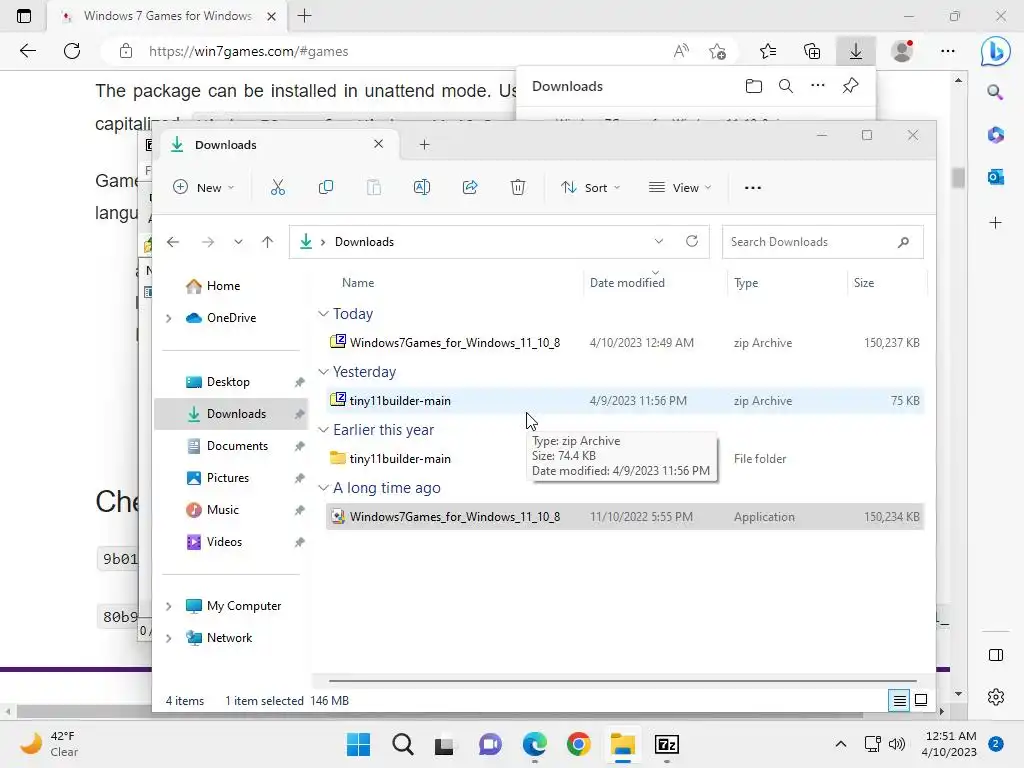Open Desktop in navigation pane
Viewport: 1024px width, 768px height.
coord(227,382)
